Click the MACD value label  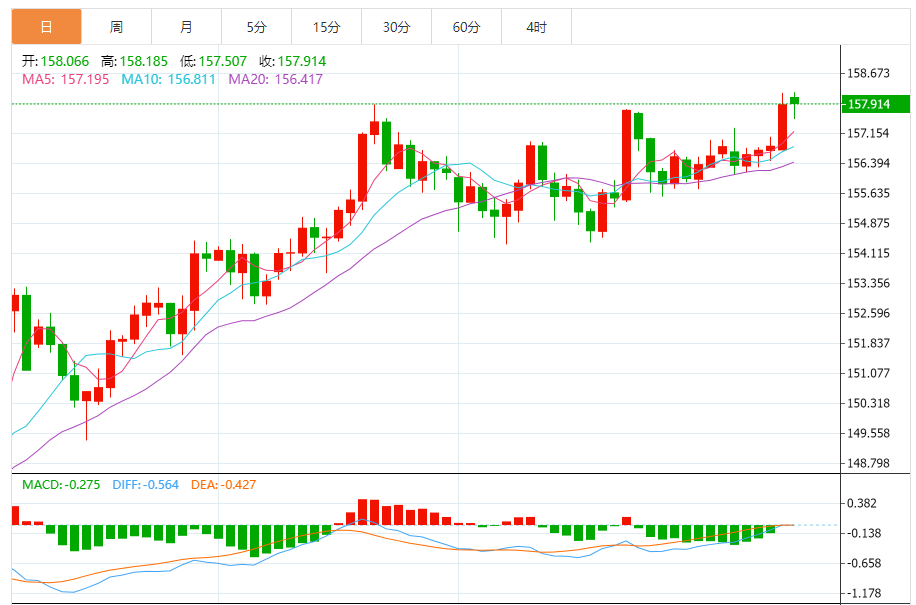(62, 485)
